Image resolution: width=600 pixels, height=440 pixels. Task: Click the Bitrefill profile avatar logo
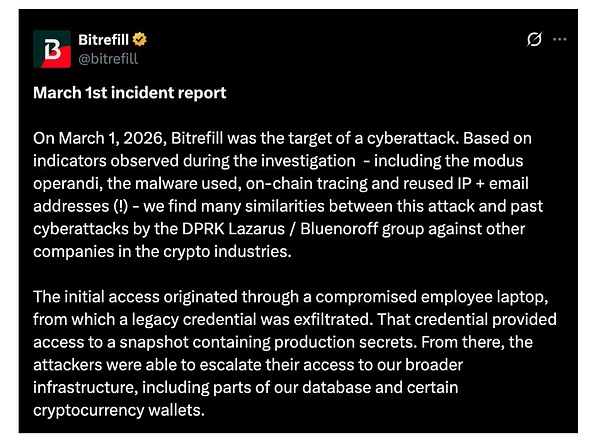[x=52, y=49]
